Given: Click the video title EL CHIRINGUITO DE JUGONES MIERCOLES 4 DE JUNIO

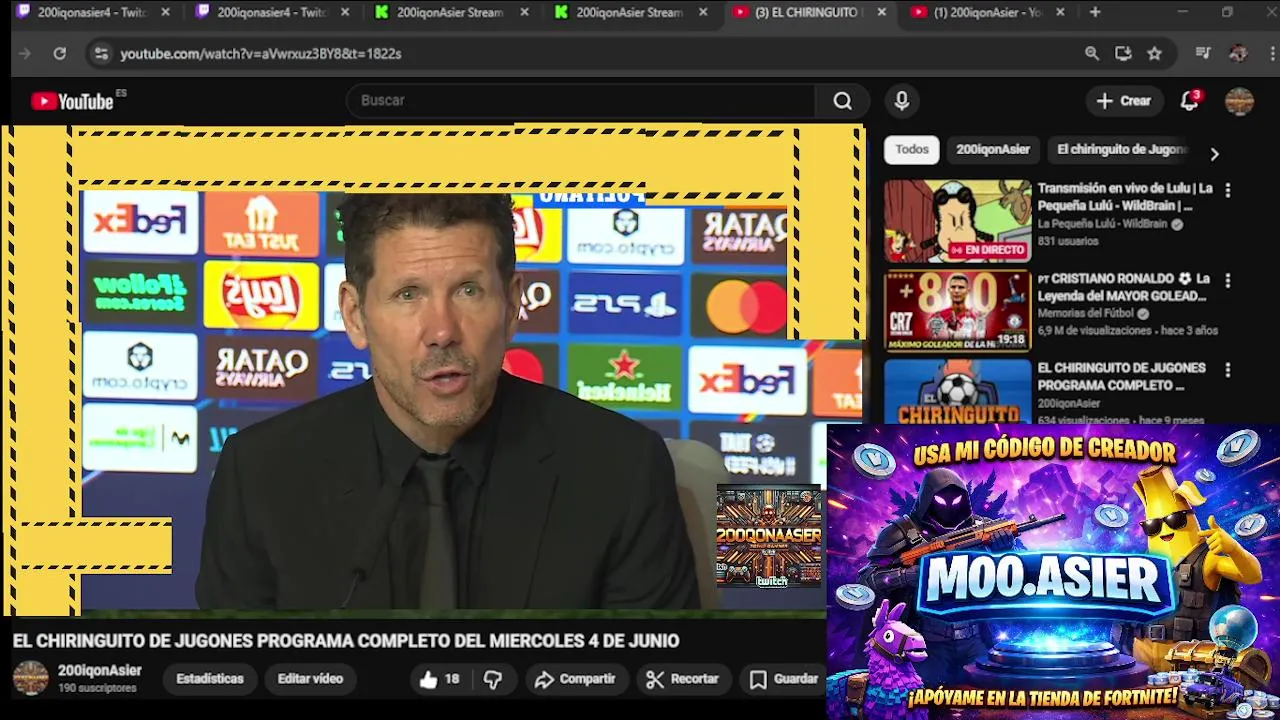Looking at the screenshot, I should pyautogui.click(x=346, y=641).
